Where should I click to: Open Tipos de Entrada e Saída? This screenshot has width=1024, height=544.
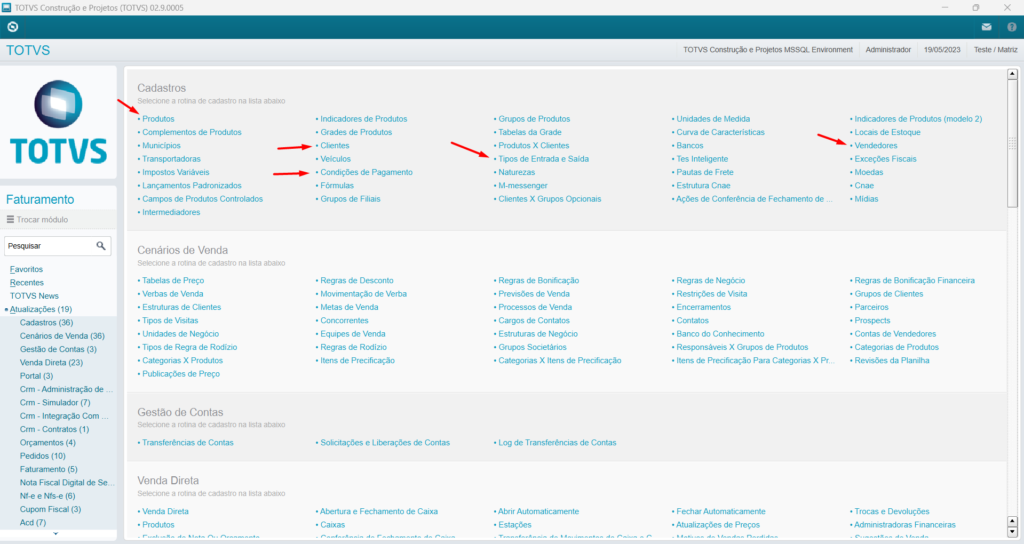point(543,159)
